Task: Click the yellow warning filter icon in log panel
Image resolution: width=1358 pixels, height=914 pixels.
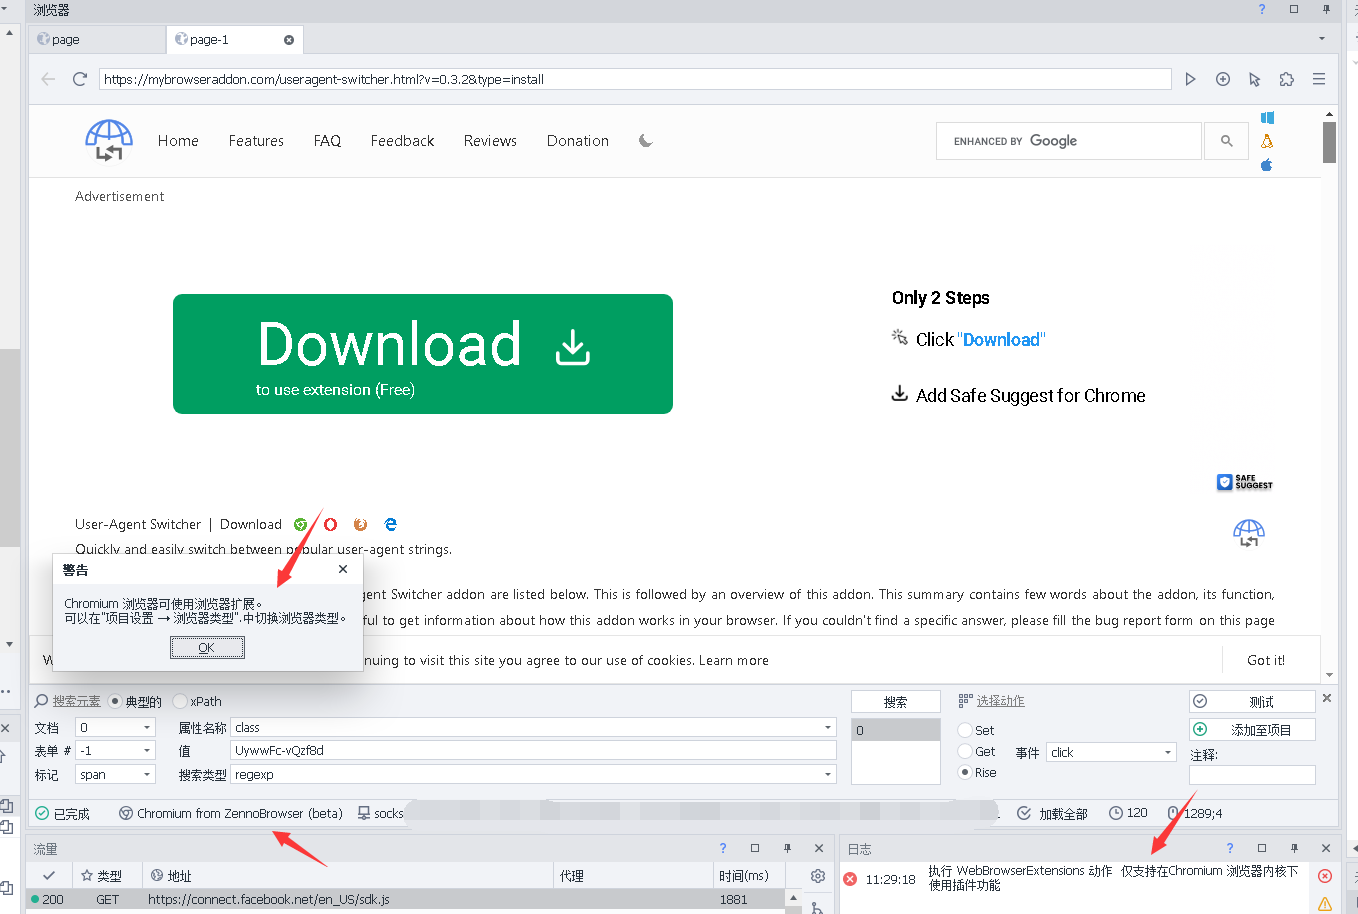Action: tap(1325, 904)
